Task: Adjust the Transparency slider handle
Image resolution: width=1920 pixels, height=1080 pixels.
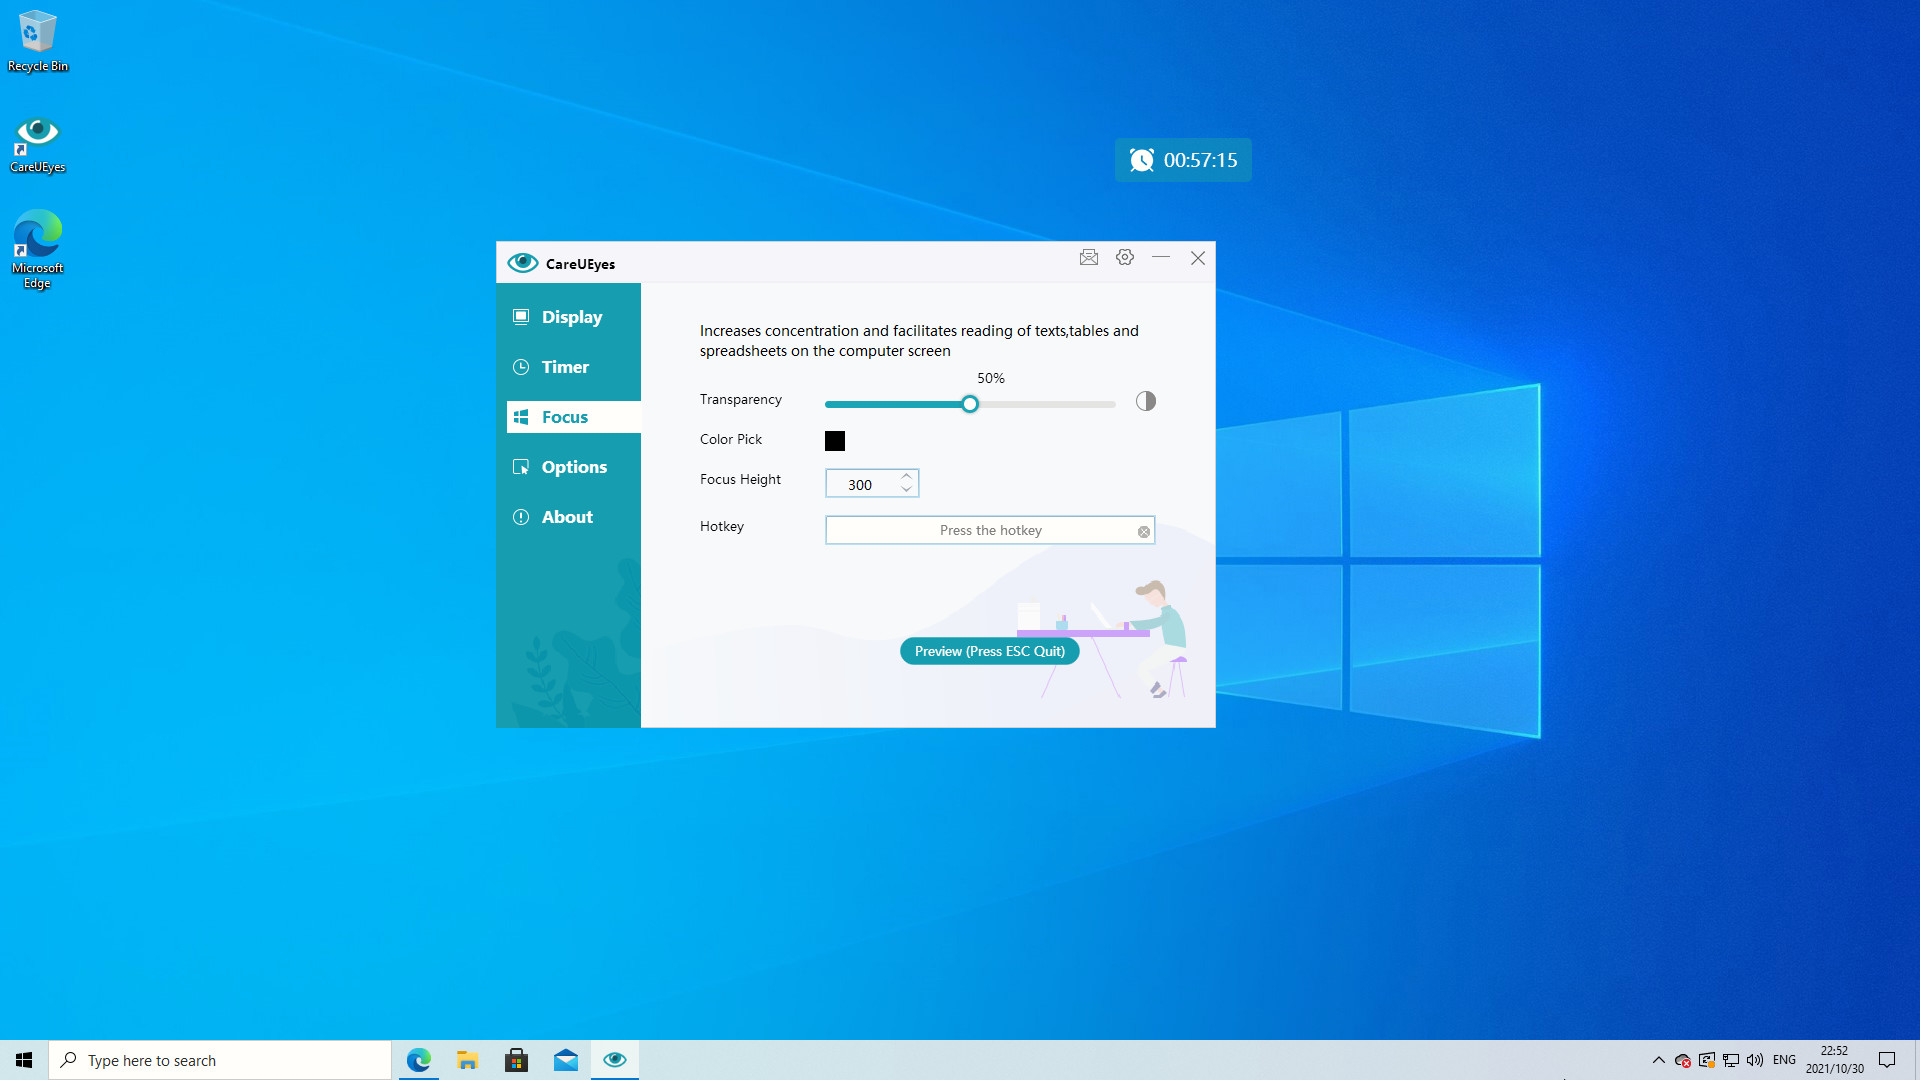Action: (969, 403)
